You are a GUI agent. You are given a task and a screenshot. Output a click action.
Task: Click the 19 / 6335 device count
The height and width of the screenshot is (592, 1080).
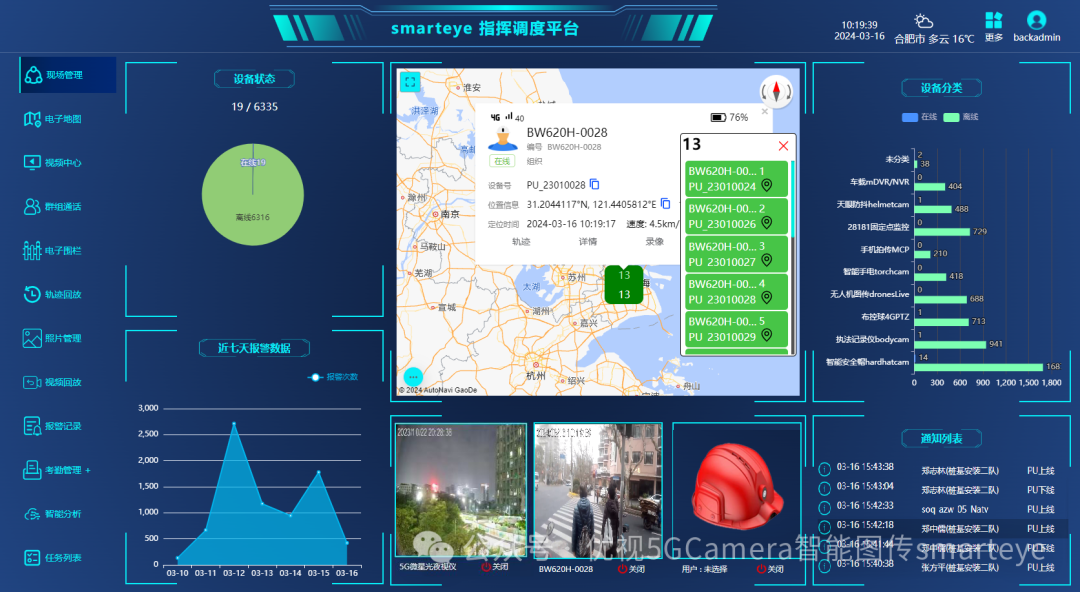254,107
